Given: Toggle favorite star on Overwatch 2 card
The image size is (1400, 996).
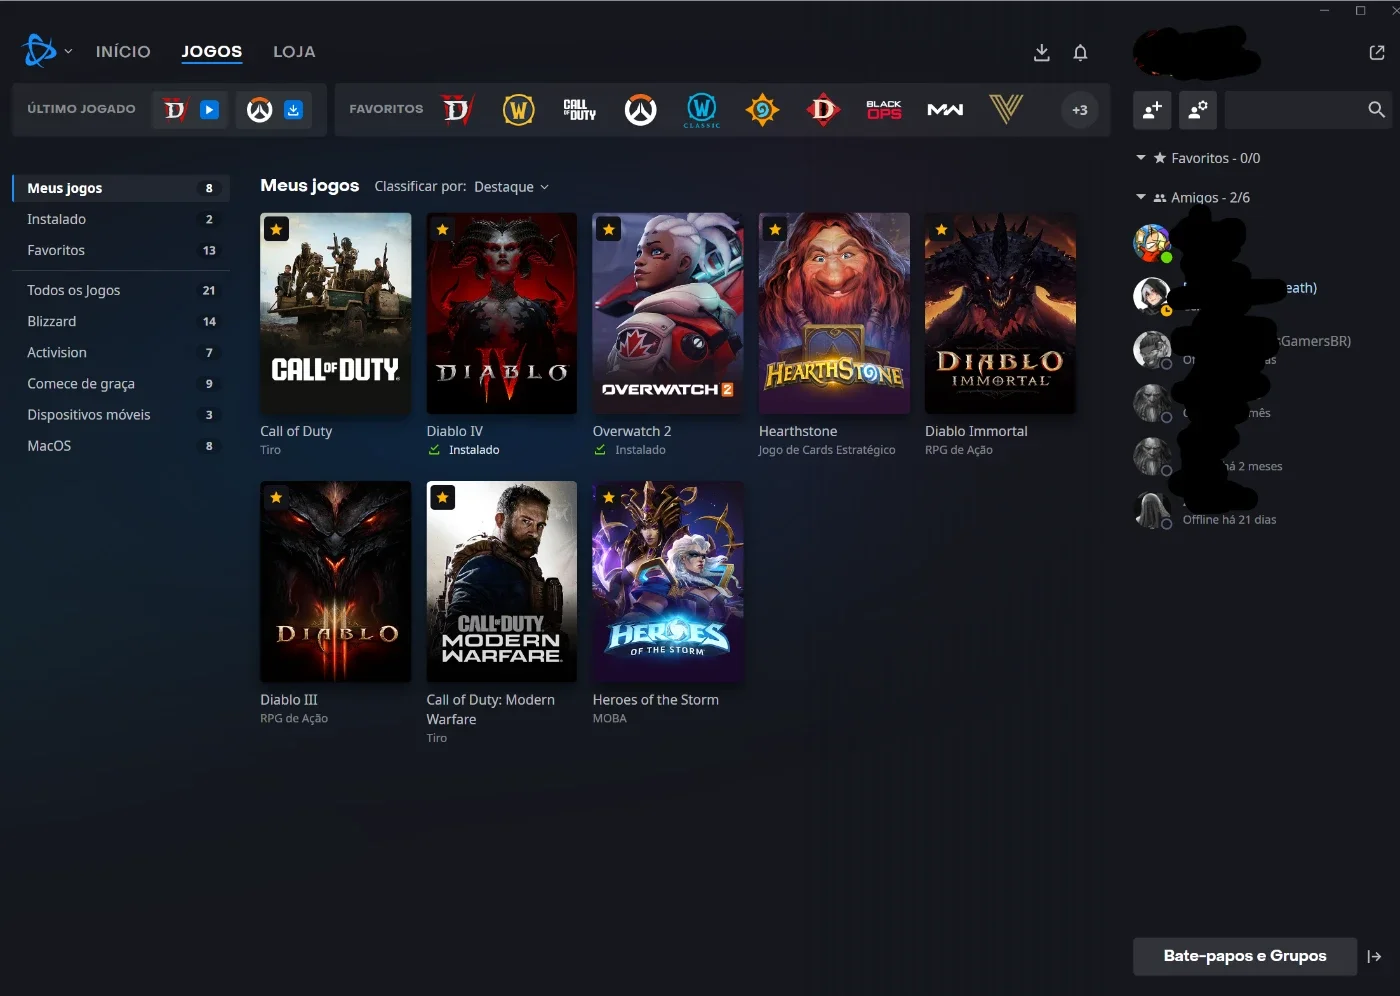Looking at the screenshot, I should pyautogui.click(x=608, y=229).
